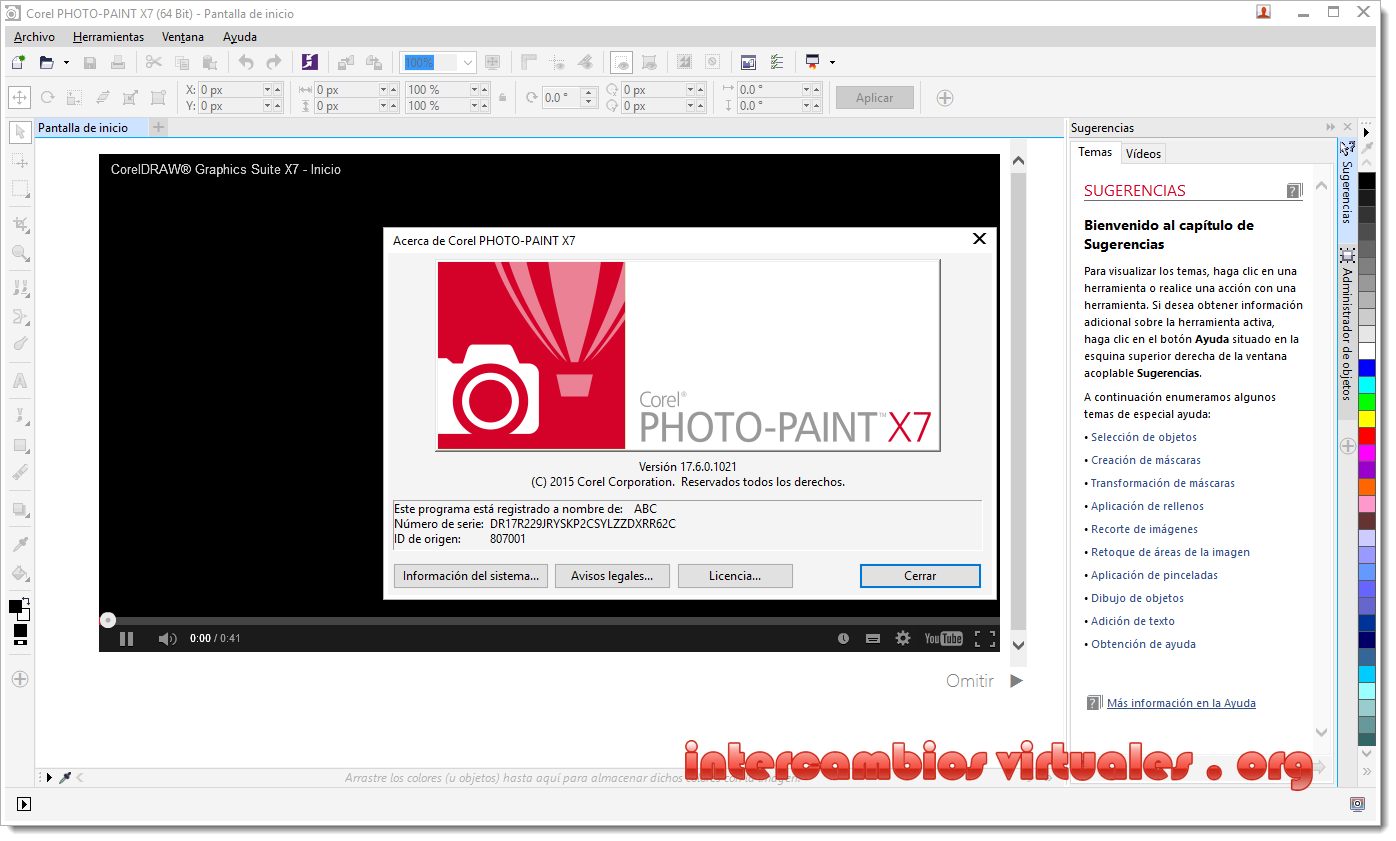Select the Mask Transform tool
Viewport: 1396px width, 841px height.
(20, 160)
